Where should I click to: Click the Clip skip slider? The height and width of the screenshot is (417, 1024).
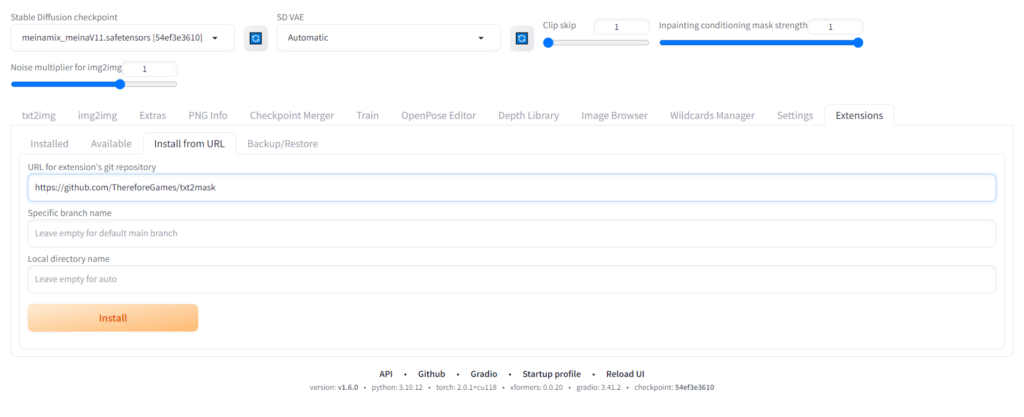[x=597, y=43]
